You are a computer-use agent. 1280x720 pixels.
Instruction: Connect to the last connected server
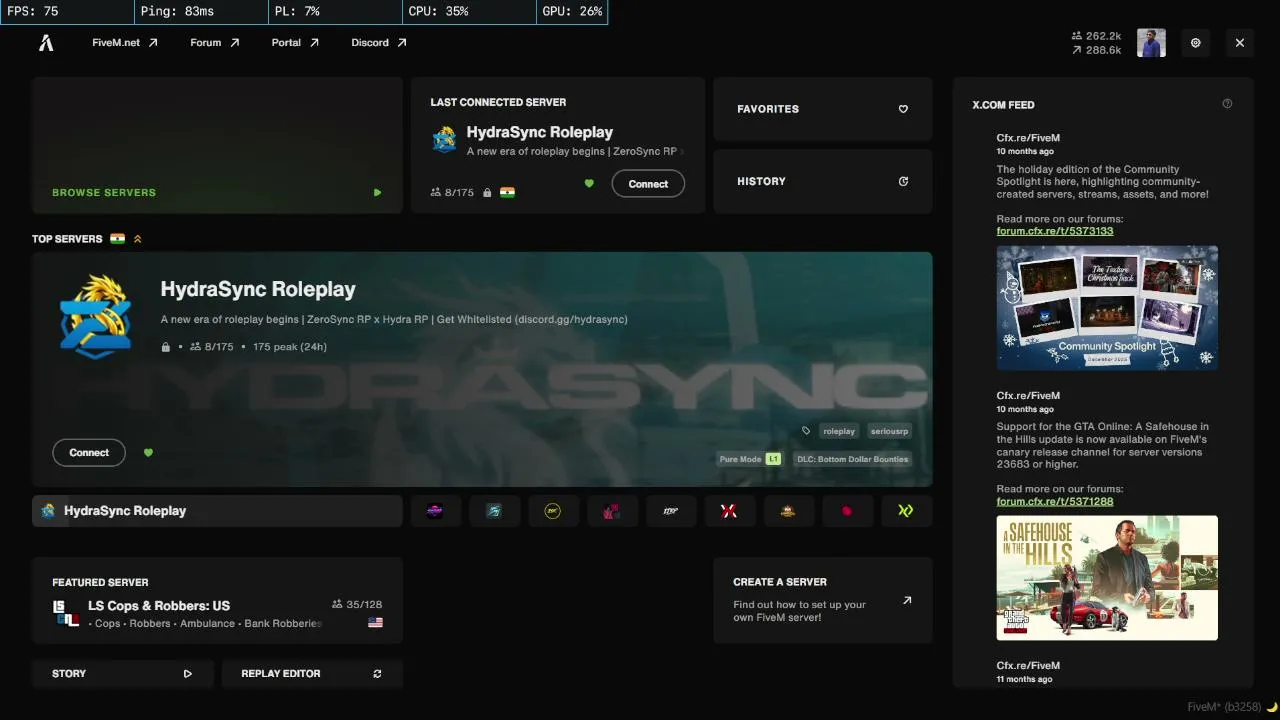648,184
